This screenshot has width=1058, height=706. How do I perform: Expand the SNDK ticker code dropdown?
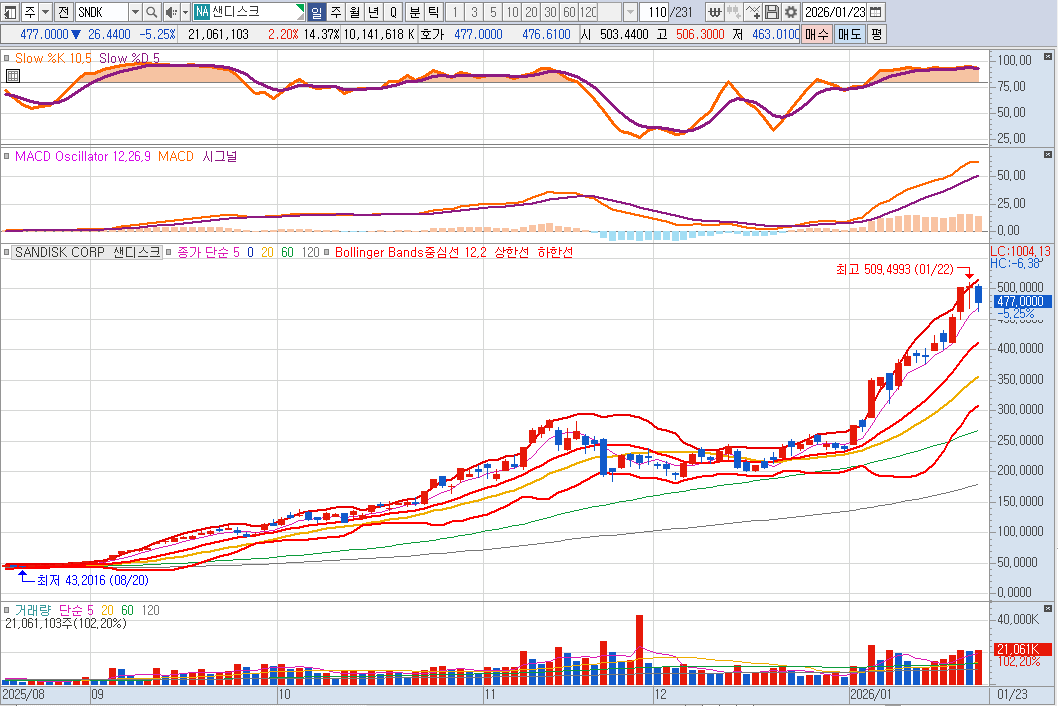(135, 12)
